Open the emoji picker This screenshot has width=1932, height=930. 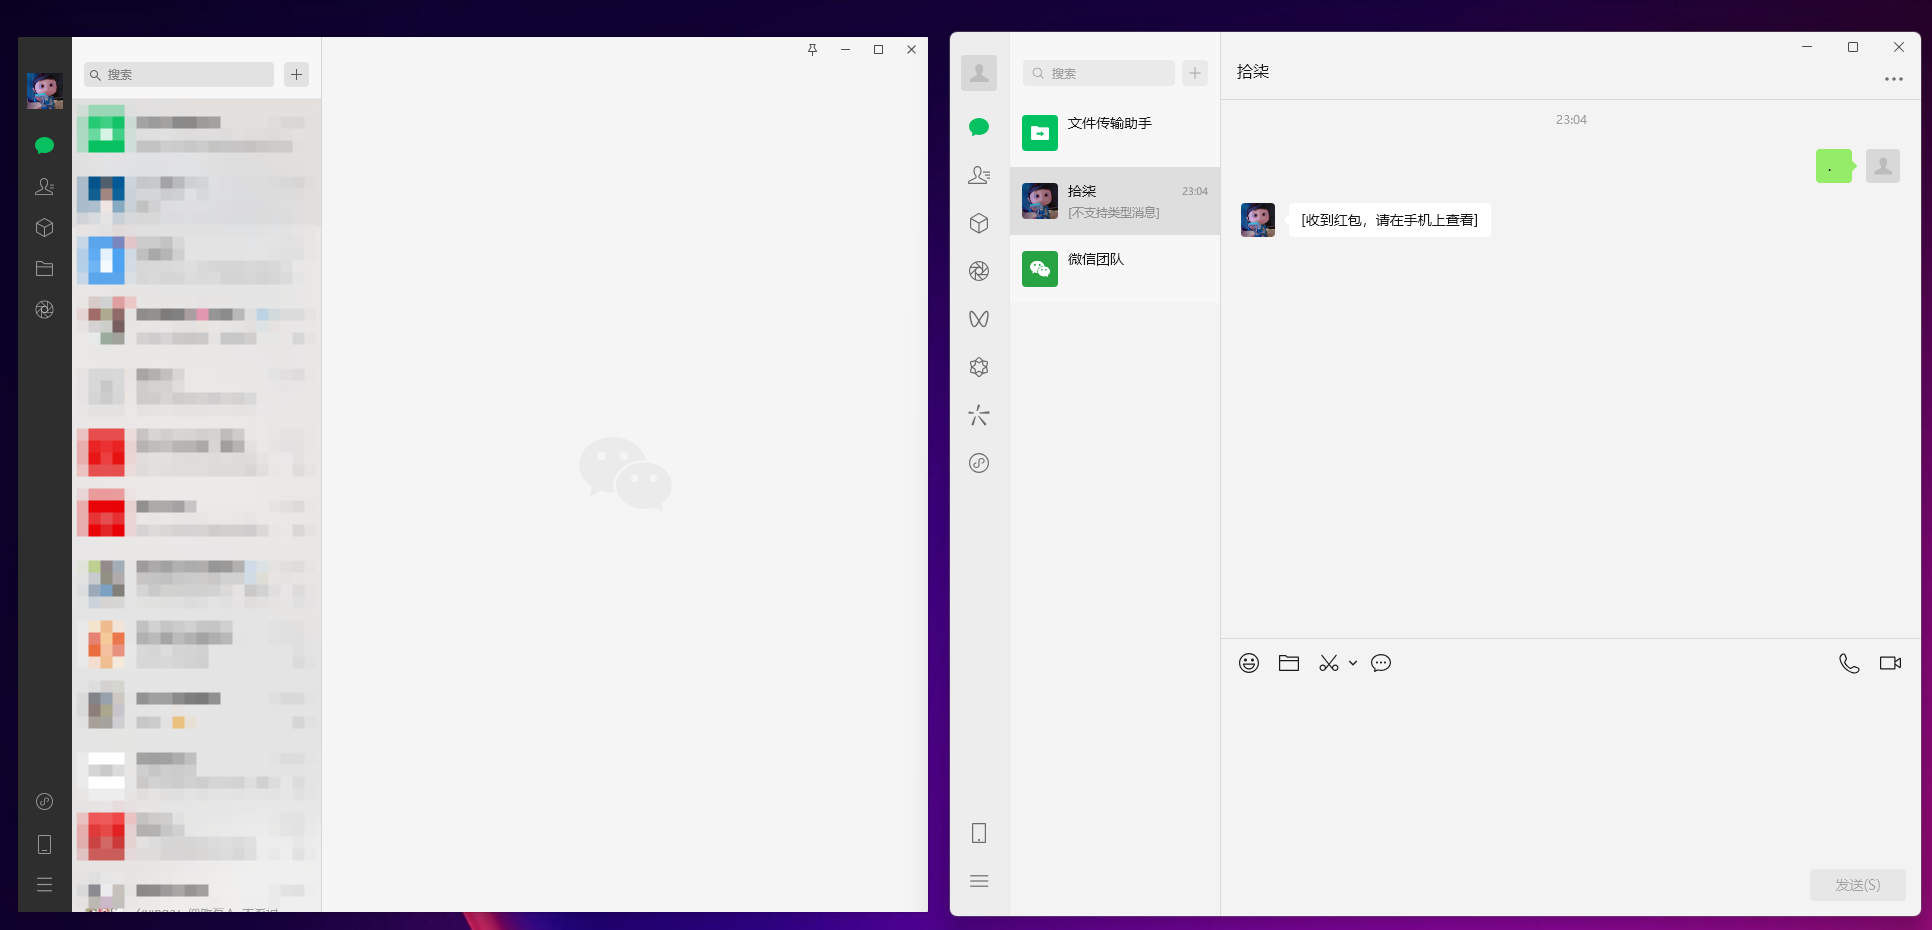[x=1249, y=663]
